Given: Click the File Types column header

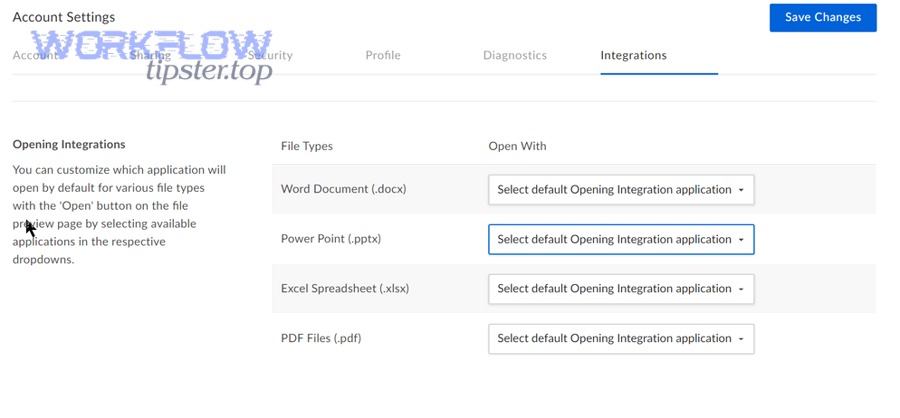Looking at the screenshot, I should point(307,146).
